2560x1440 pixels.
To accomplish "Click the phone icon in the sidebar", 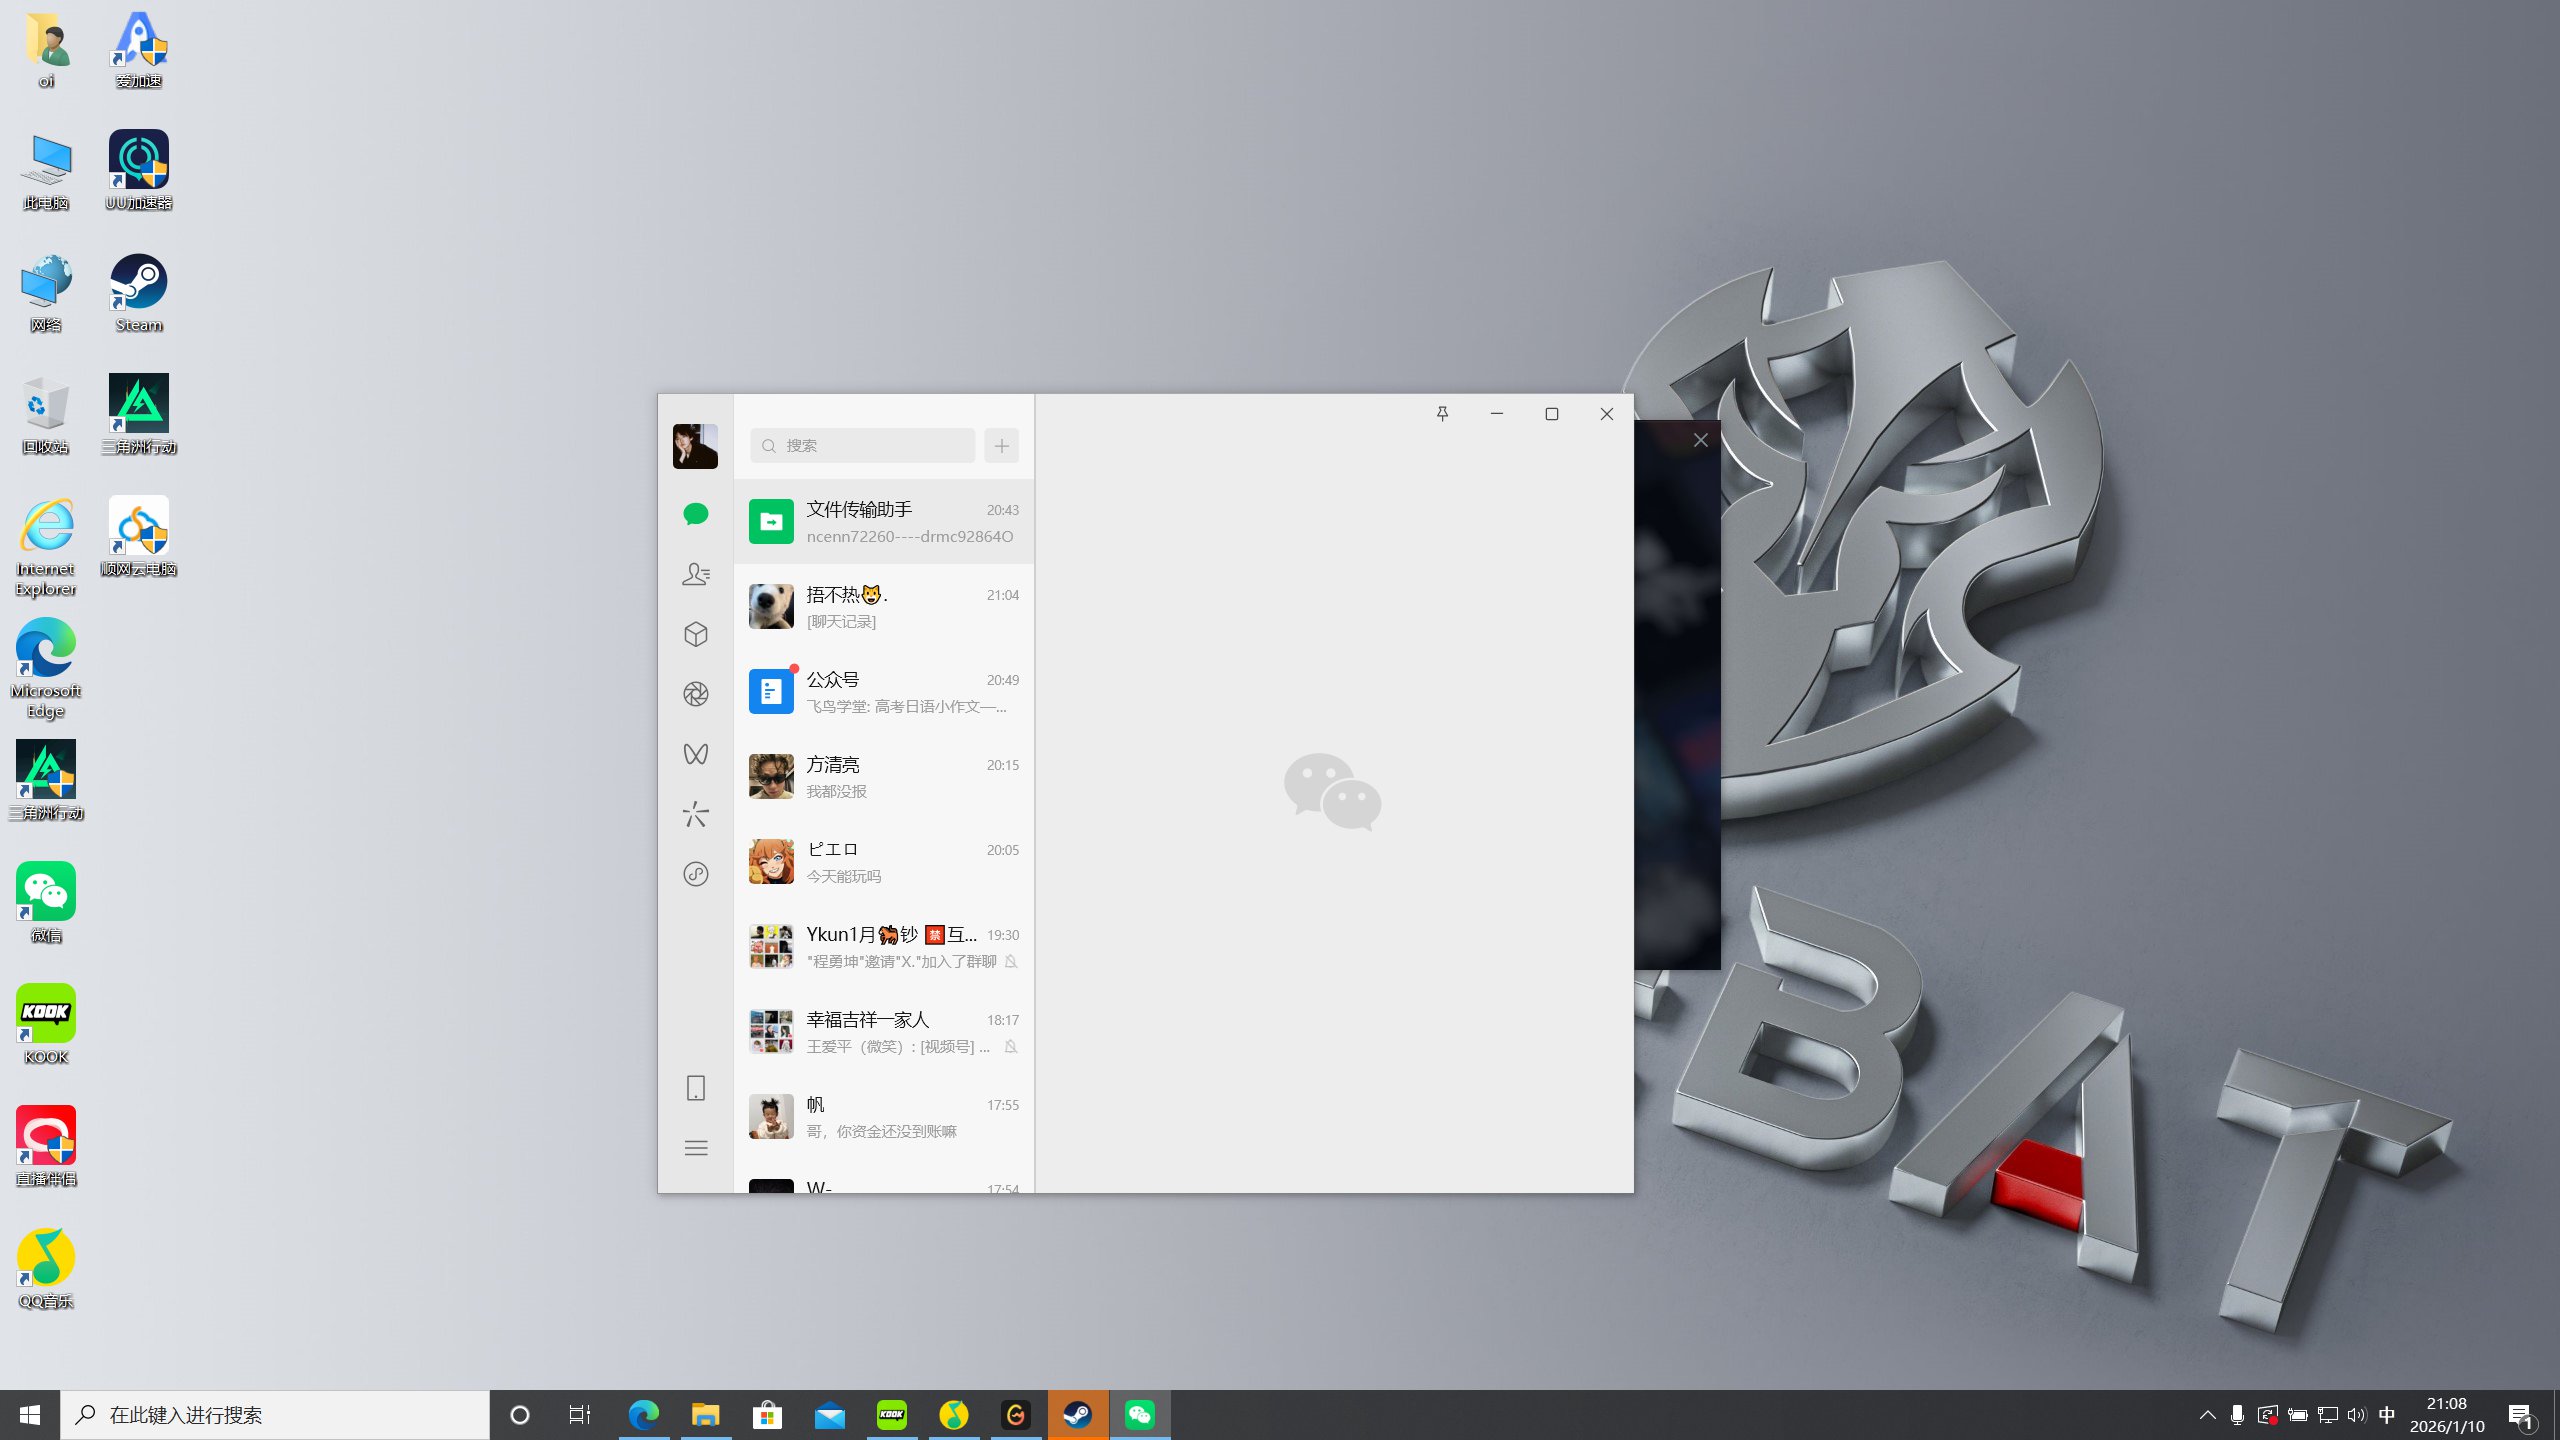I will coord(696,1088).
